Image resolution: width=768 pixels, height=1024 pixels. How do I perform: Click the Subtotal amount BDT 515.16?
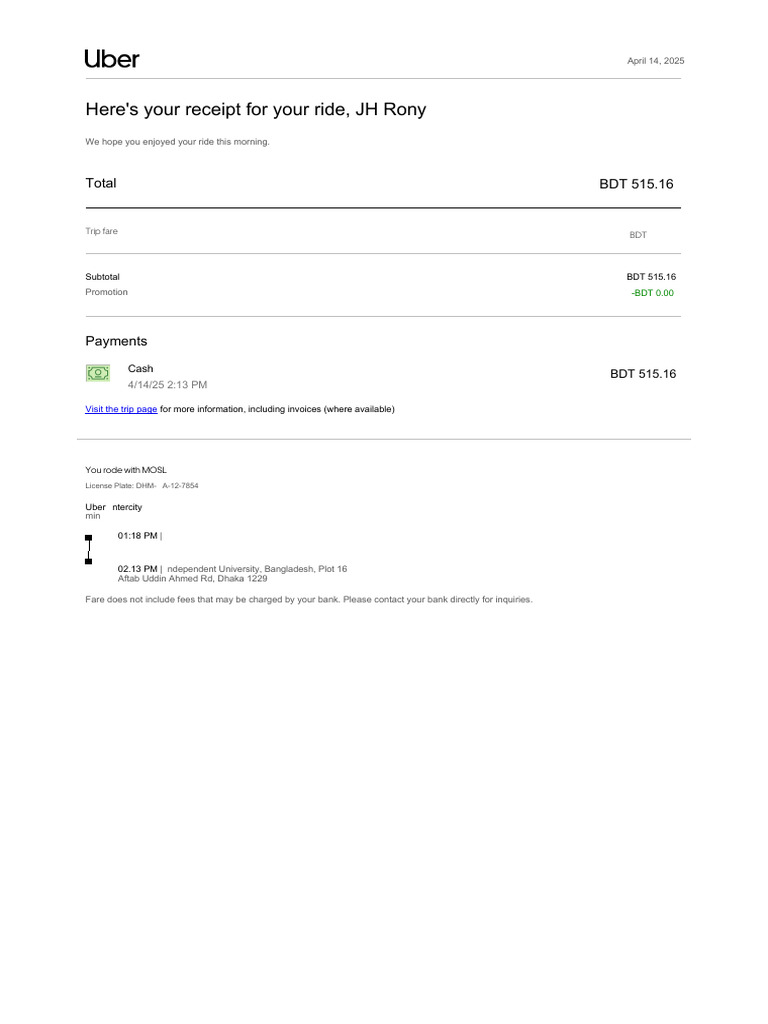click(x=651, y=276)
